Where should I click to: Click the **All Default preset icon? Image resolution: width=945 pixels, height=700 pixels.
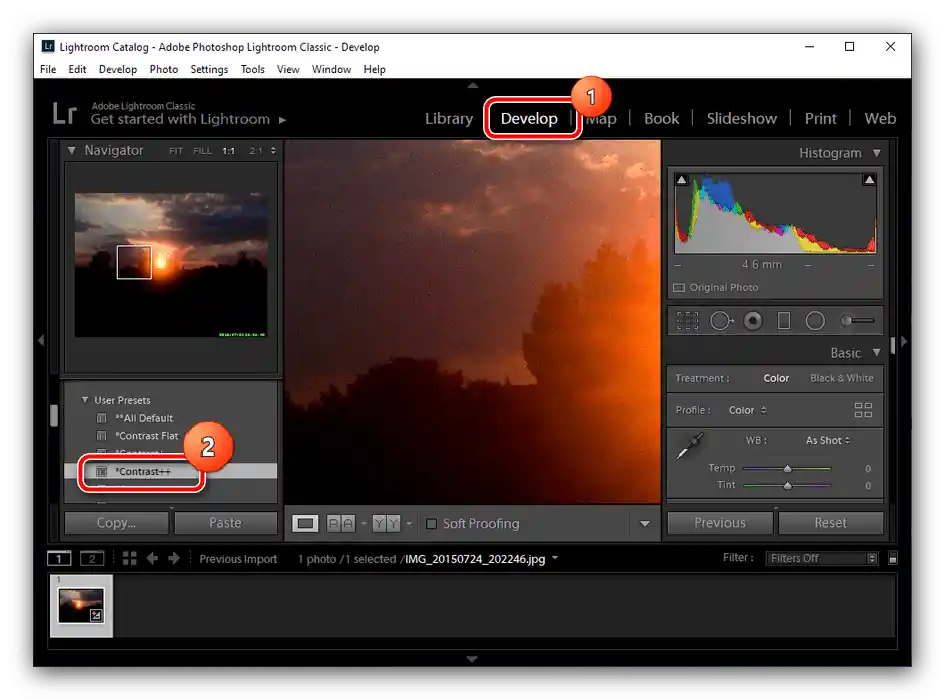click(x=101, y=418)
